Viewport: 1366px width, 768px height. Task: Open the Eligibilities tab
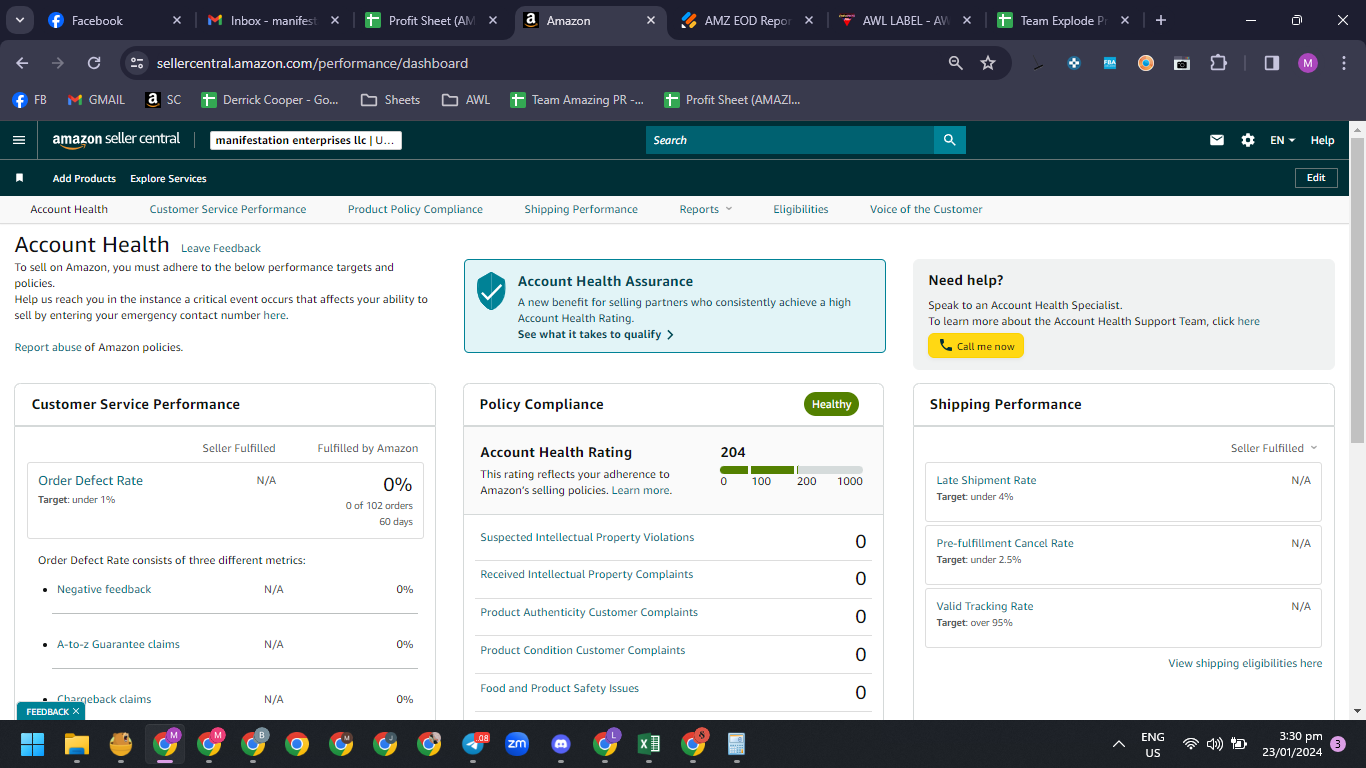pos(801,209)
